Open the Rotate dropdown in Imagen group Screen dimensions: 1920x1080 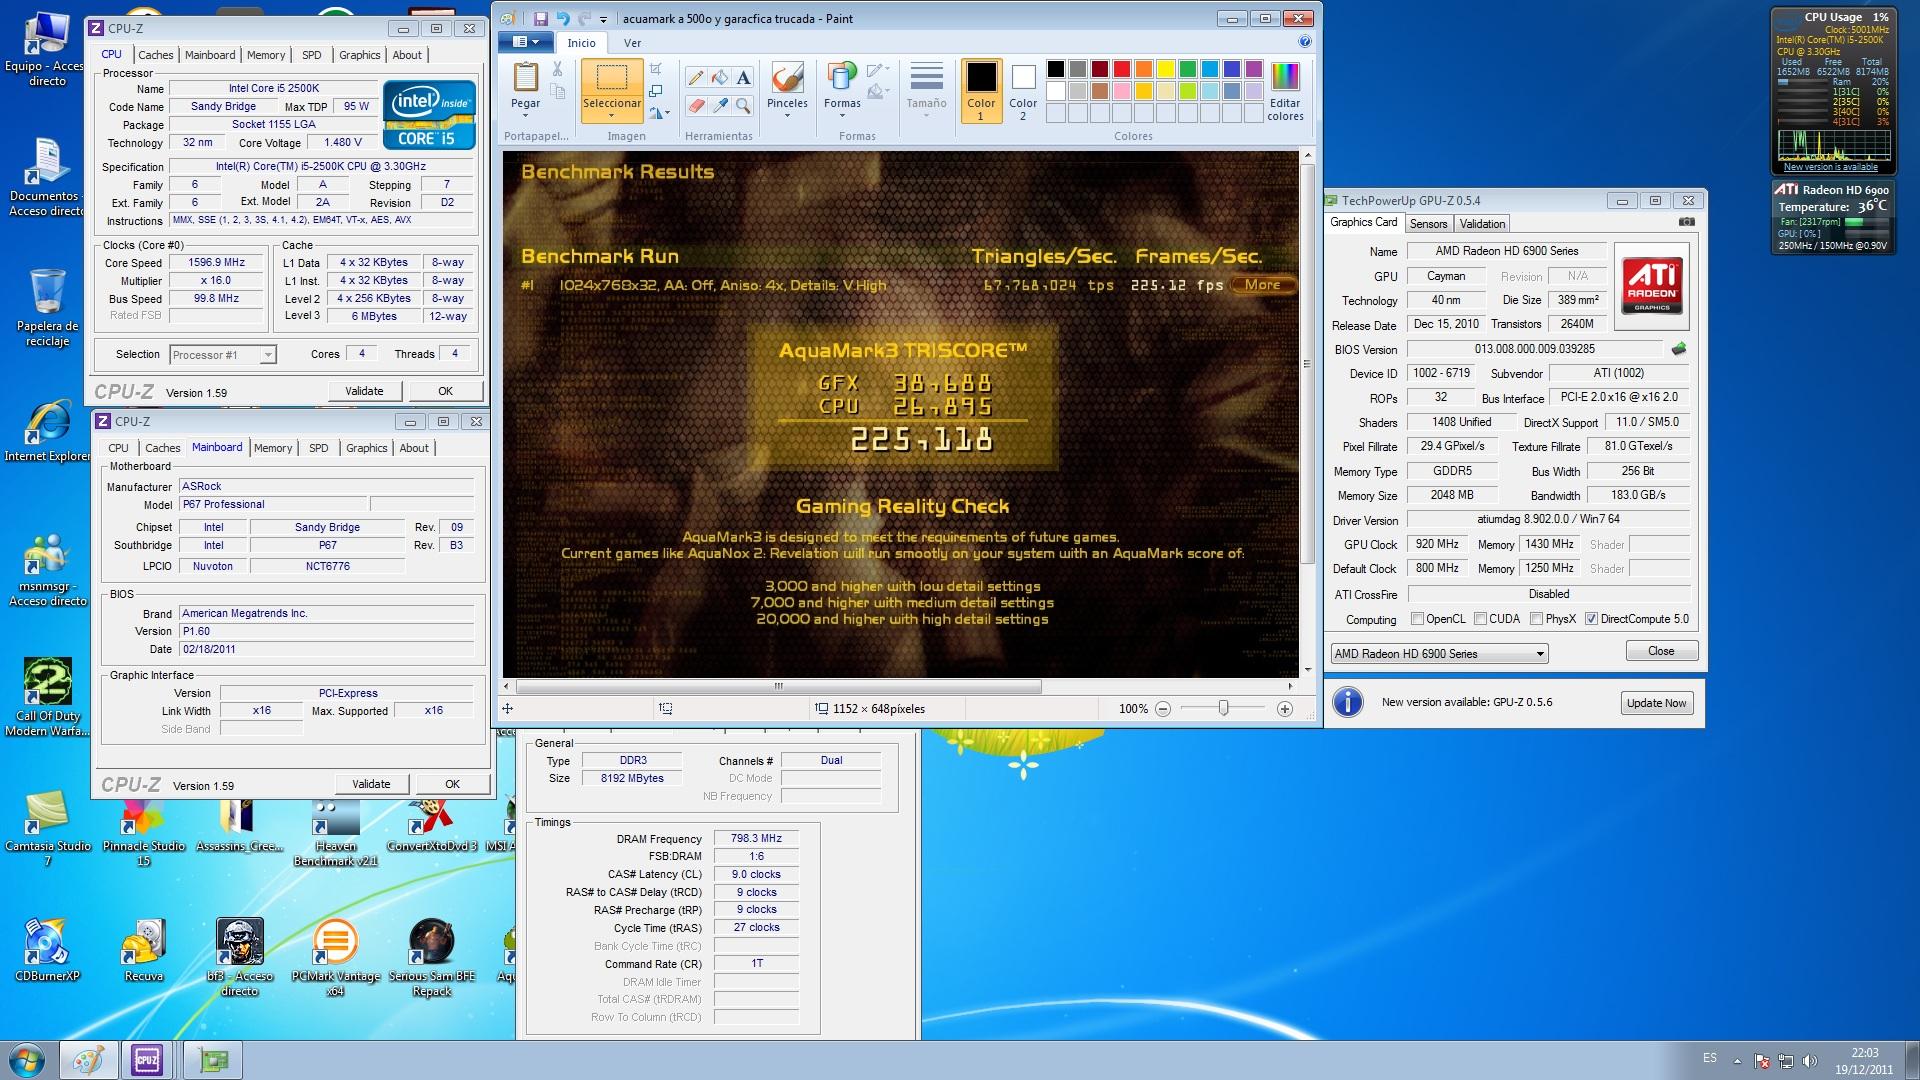pyautogui.click(x=659, y=114)
